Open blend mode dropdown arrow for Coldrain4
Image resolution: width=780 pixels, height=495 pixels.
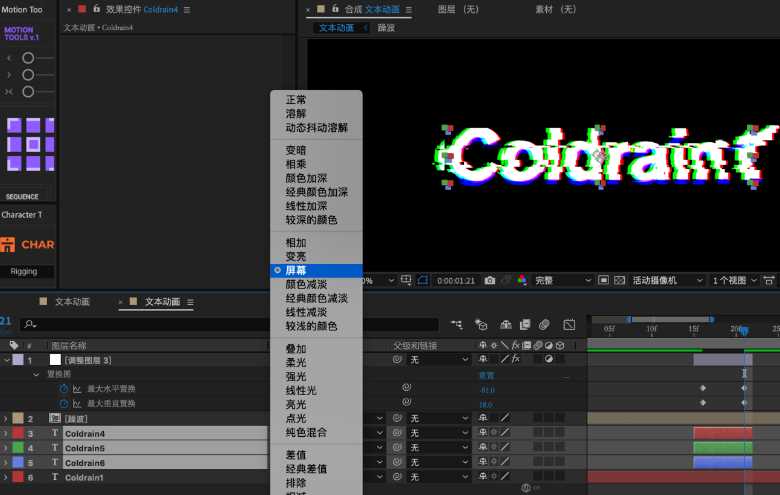click(x=380, y=433)
